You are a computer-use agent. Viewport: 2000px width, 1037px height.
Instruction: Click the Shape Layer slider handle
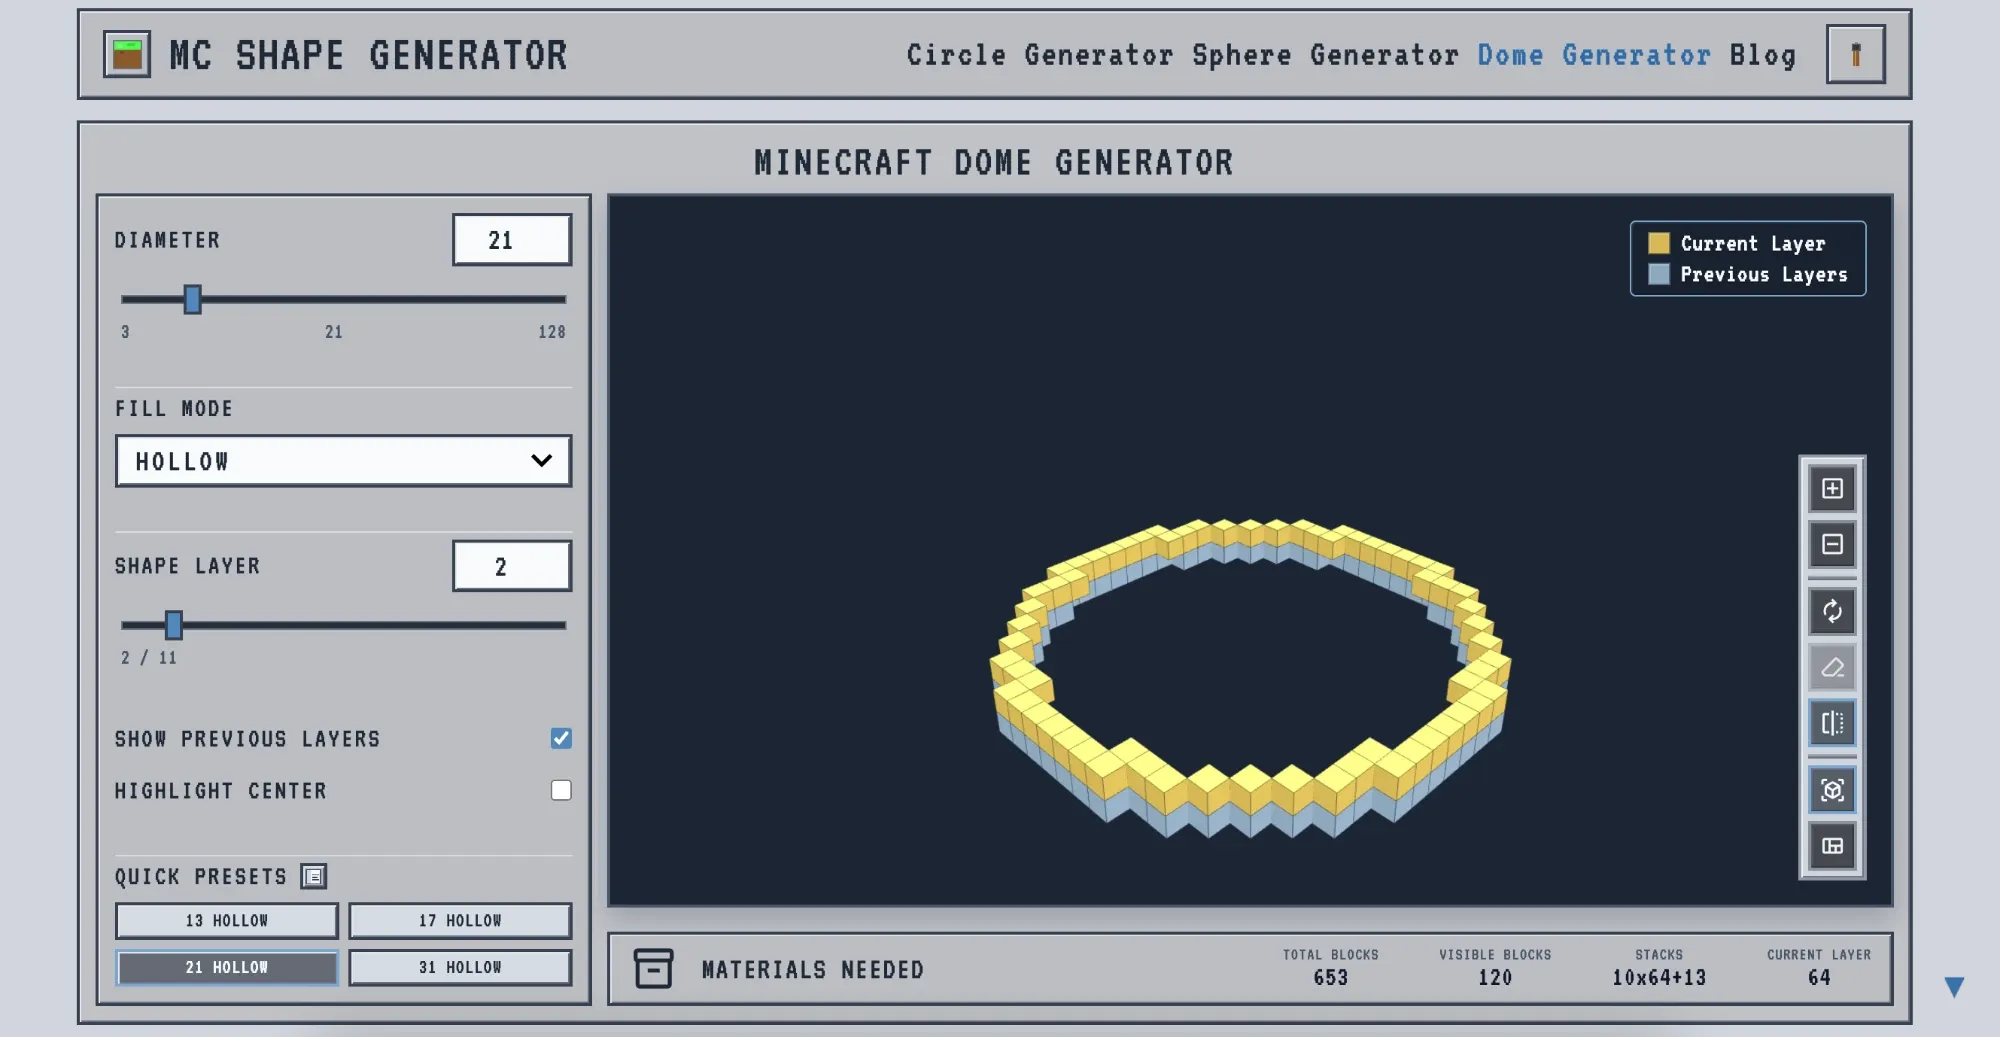click(x=173, y=625)
